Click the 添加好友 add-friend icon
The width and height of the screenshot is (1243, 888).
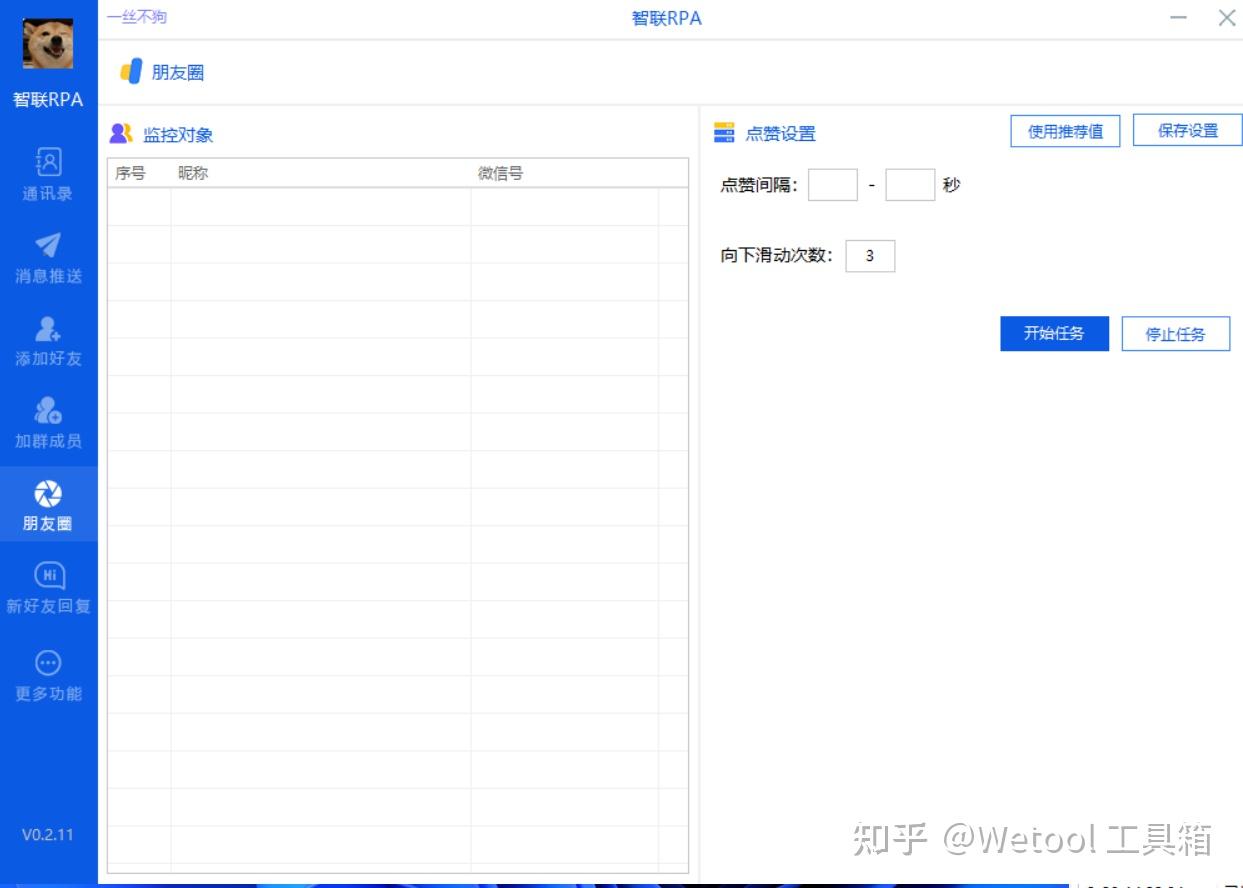[48, 326]
